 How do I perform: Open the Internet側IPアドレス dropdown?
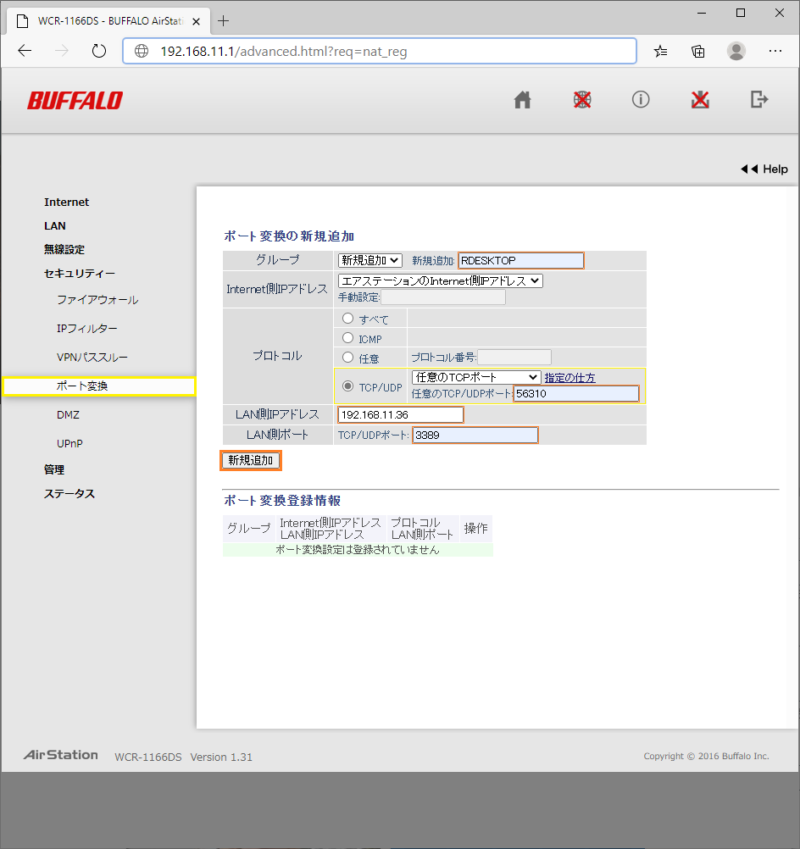click(440, 281)
